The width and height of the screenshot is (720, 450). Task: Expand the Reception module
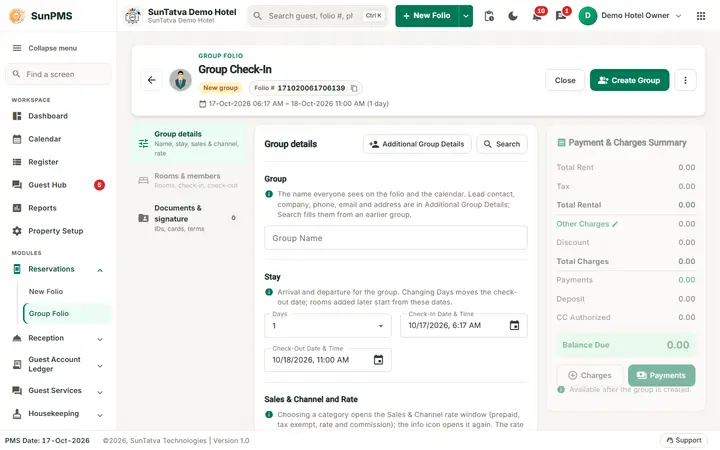[100, 339]
